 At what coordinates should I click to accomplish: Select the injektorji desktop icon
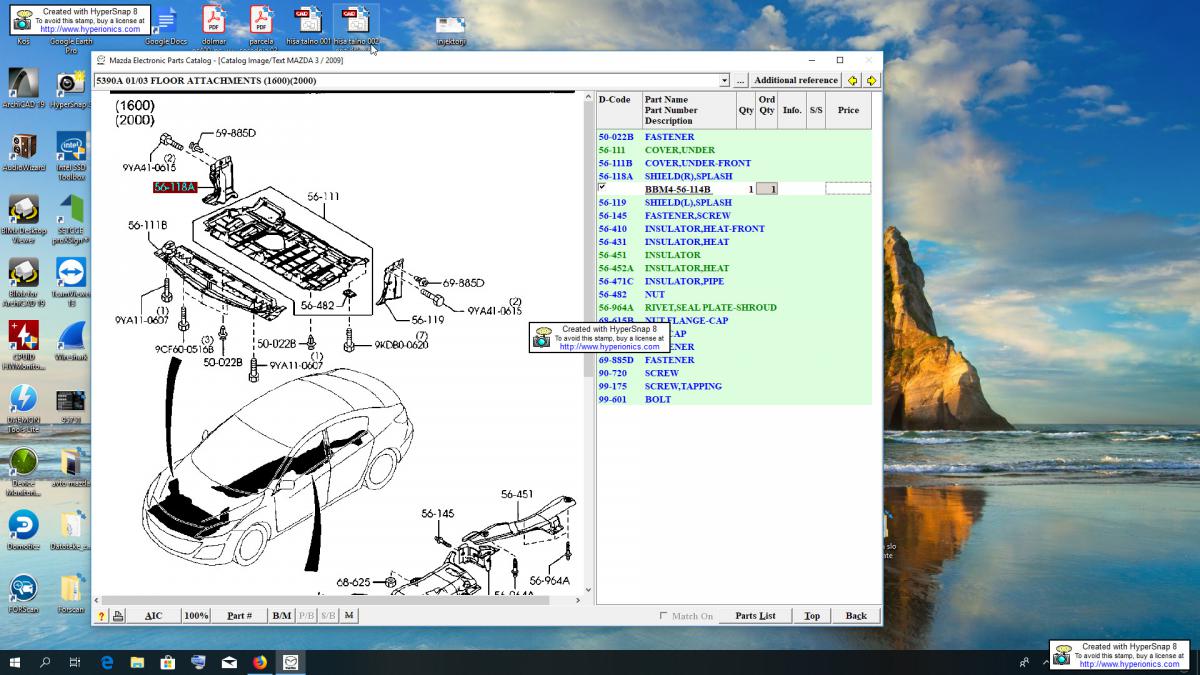[451, 30]
